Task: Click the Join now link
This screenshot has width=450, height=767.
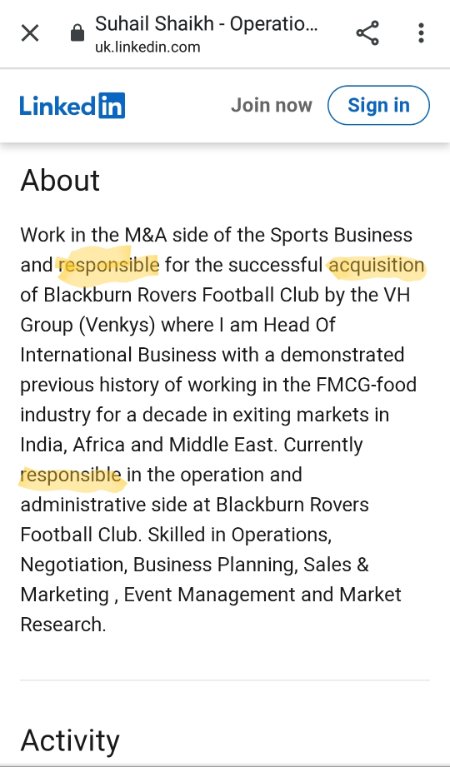Action: point(271,105)
